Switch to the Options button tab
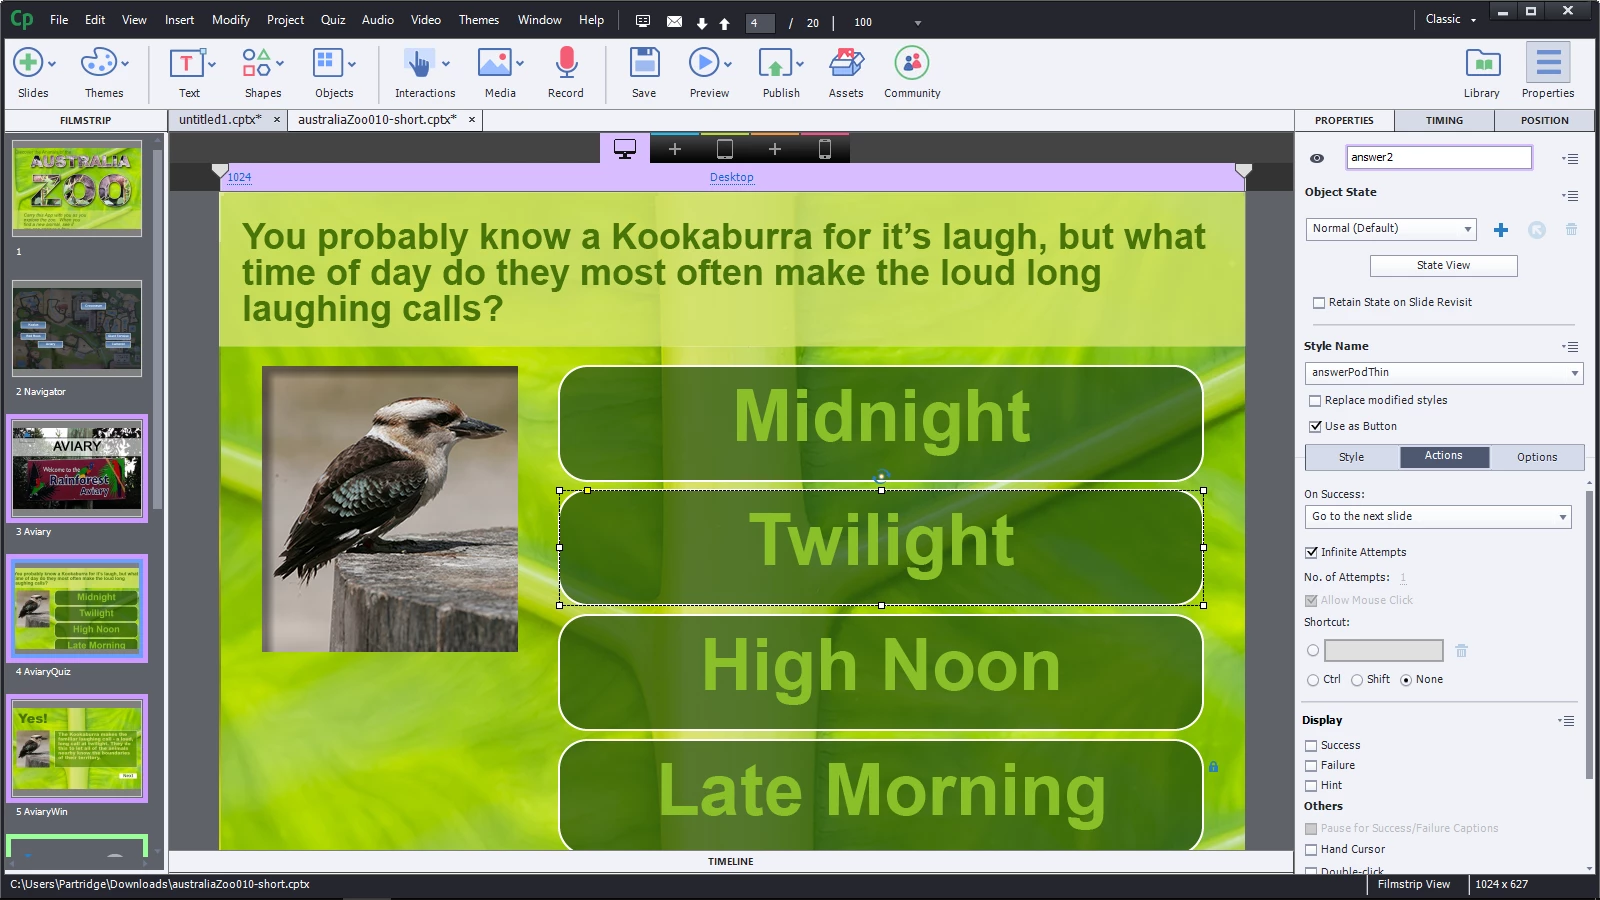Screen dimensions: 1600x900 tap(1537, 457)
